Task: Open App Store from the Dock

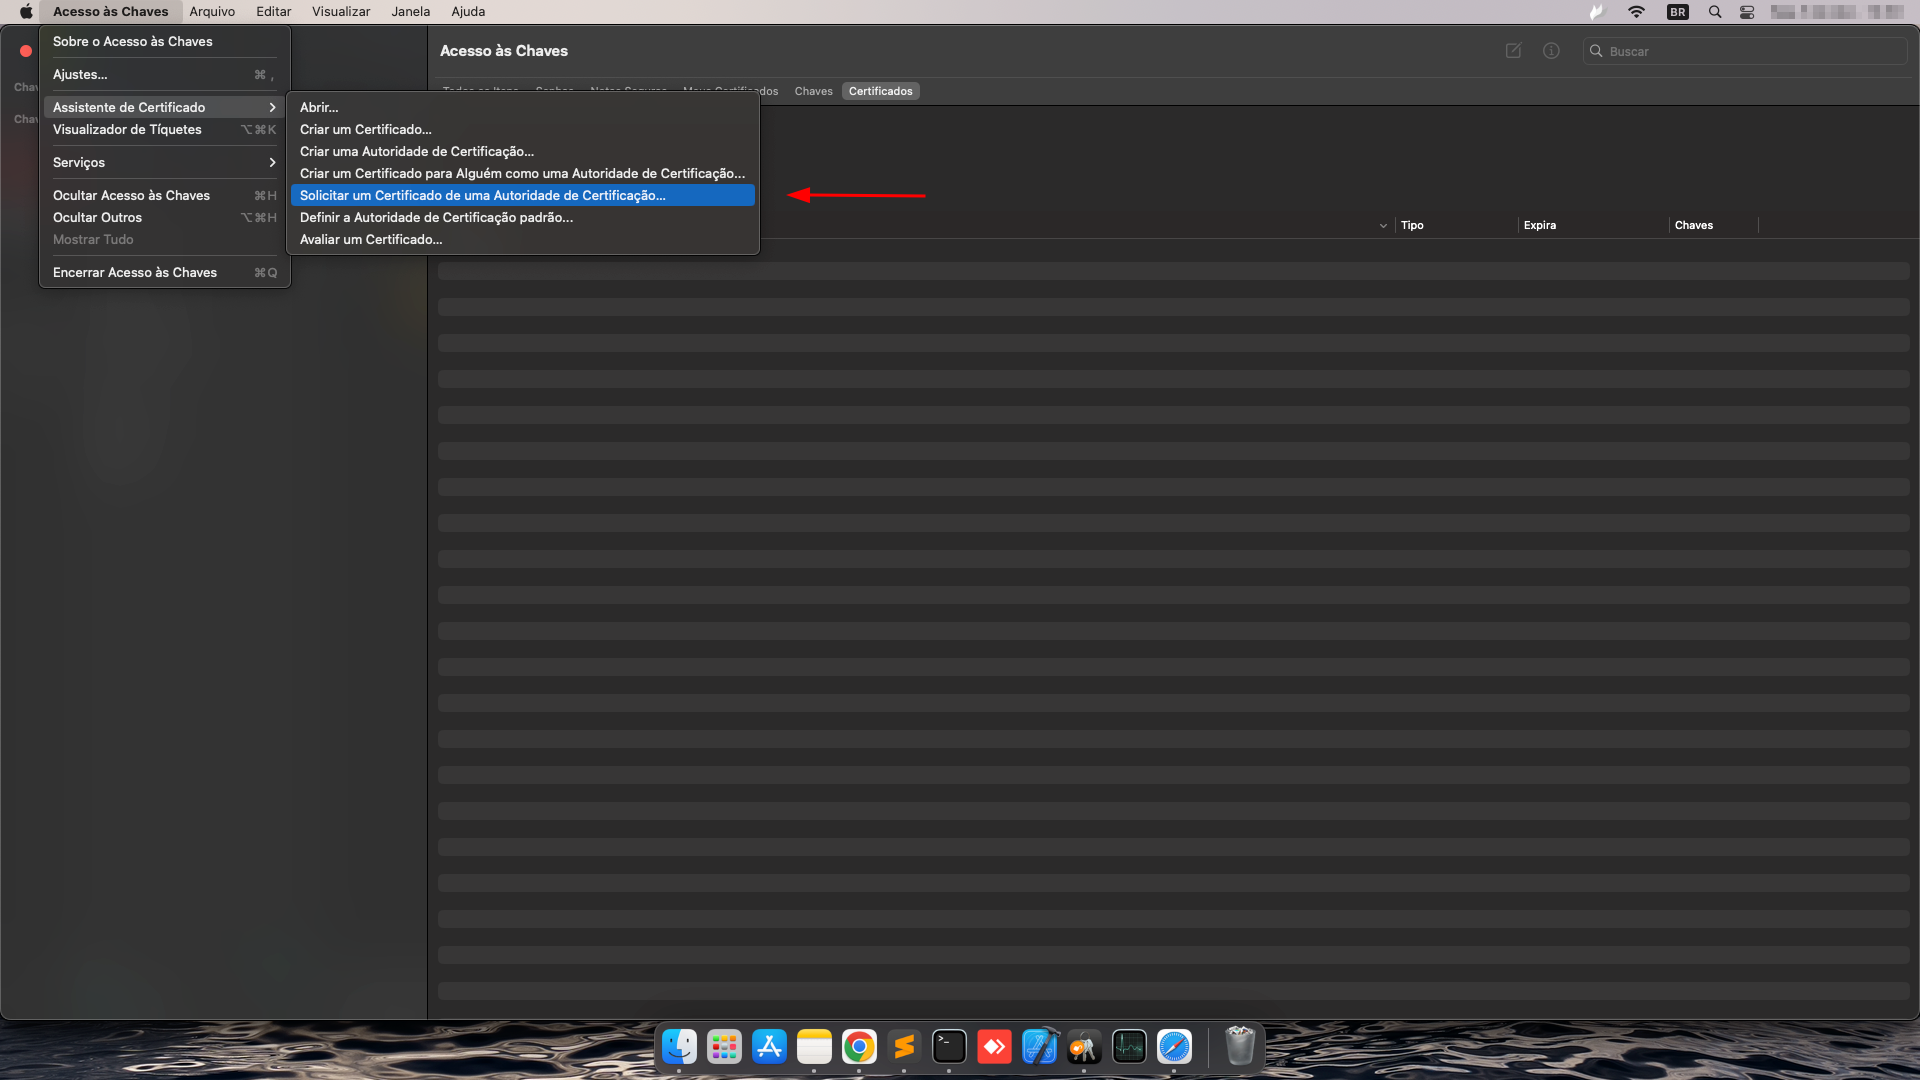Action: coord(769,1047)
